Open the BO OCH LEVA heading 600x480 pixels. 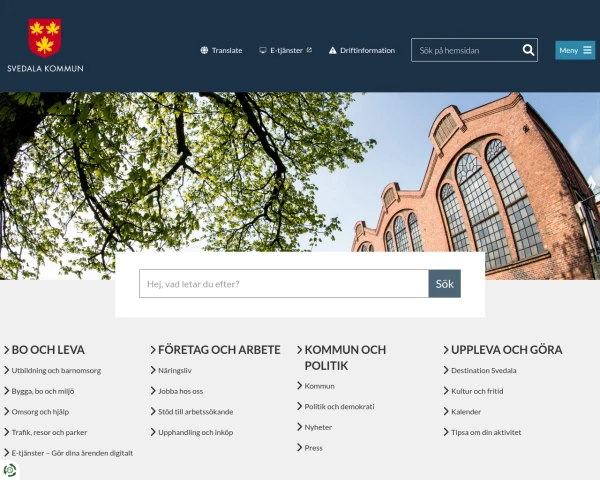tap(48, 349)
